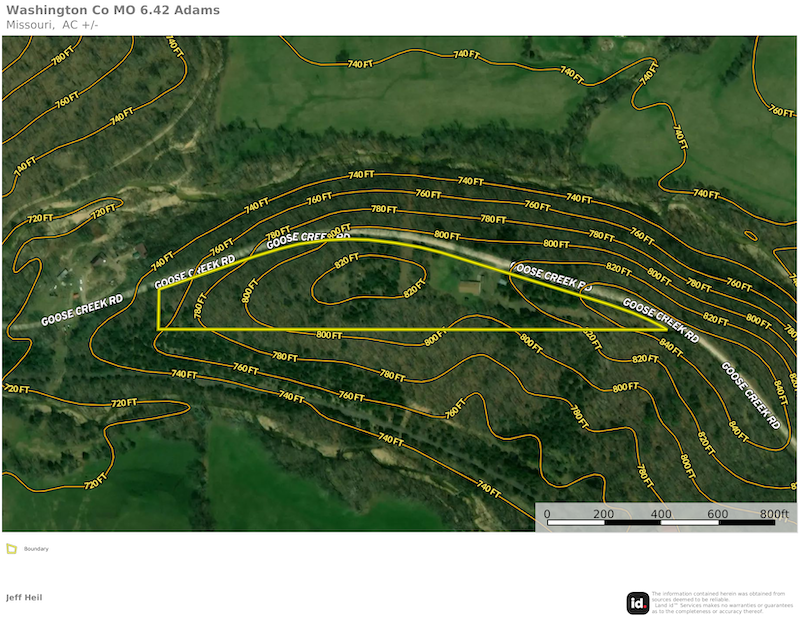Click the "200" mark on scale bar
The image size is (800, 618).
(604, 514)
